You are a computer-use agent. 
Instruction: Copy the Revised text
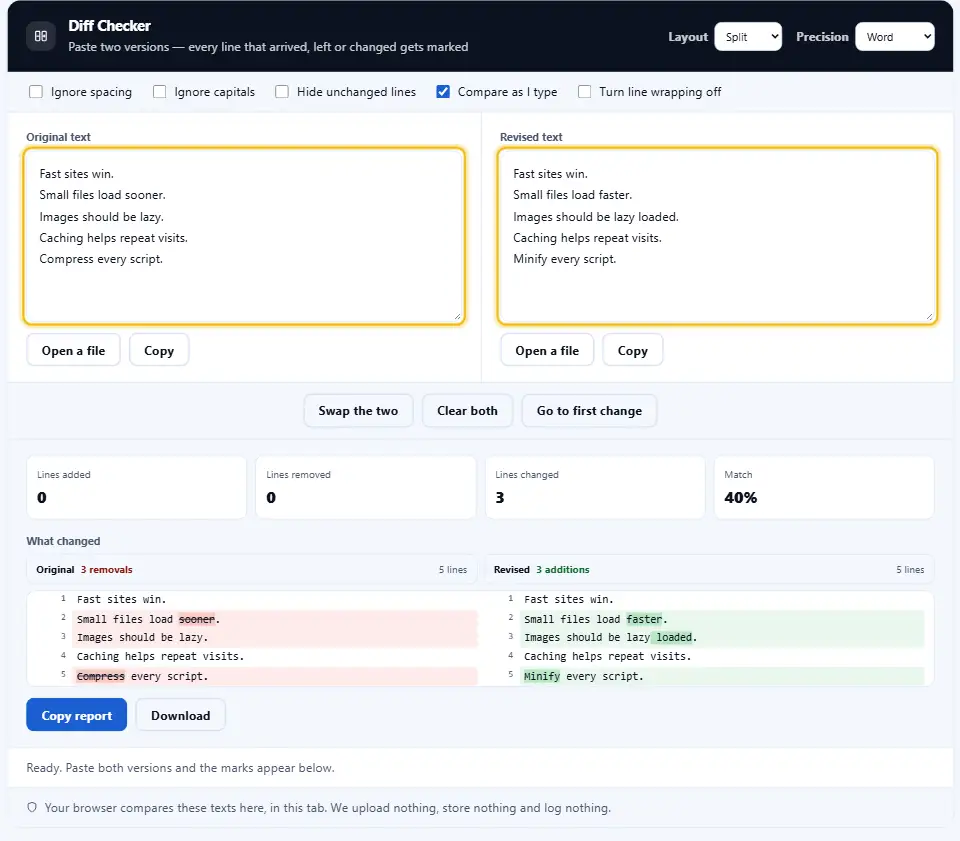632,350
